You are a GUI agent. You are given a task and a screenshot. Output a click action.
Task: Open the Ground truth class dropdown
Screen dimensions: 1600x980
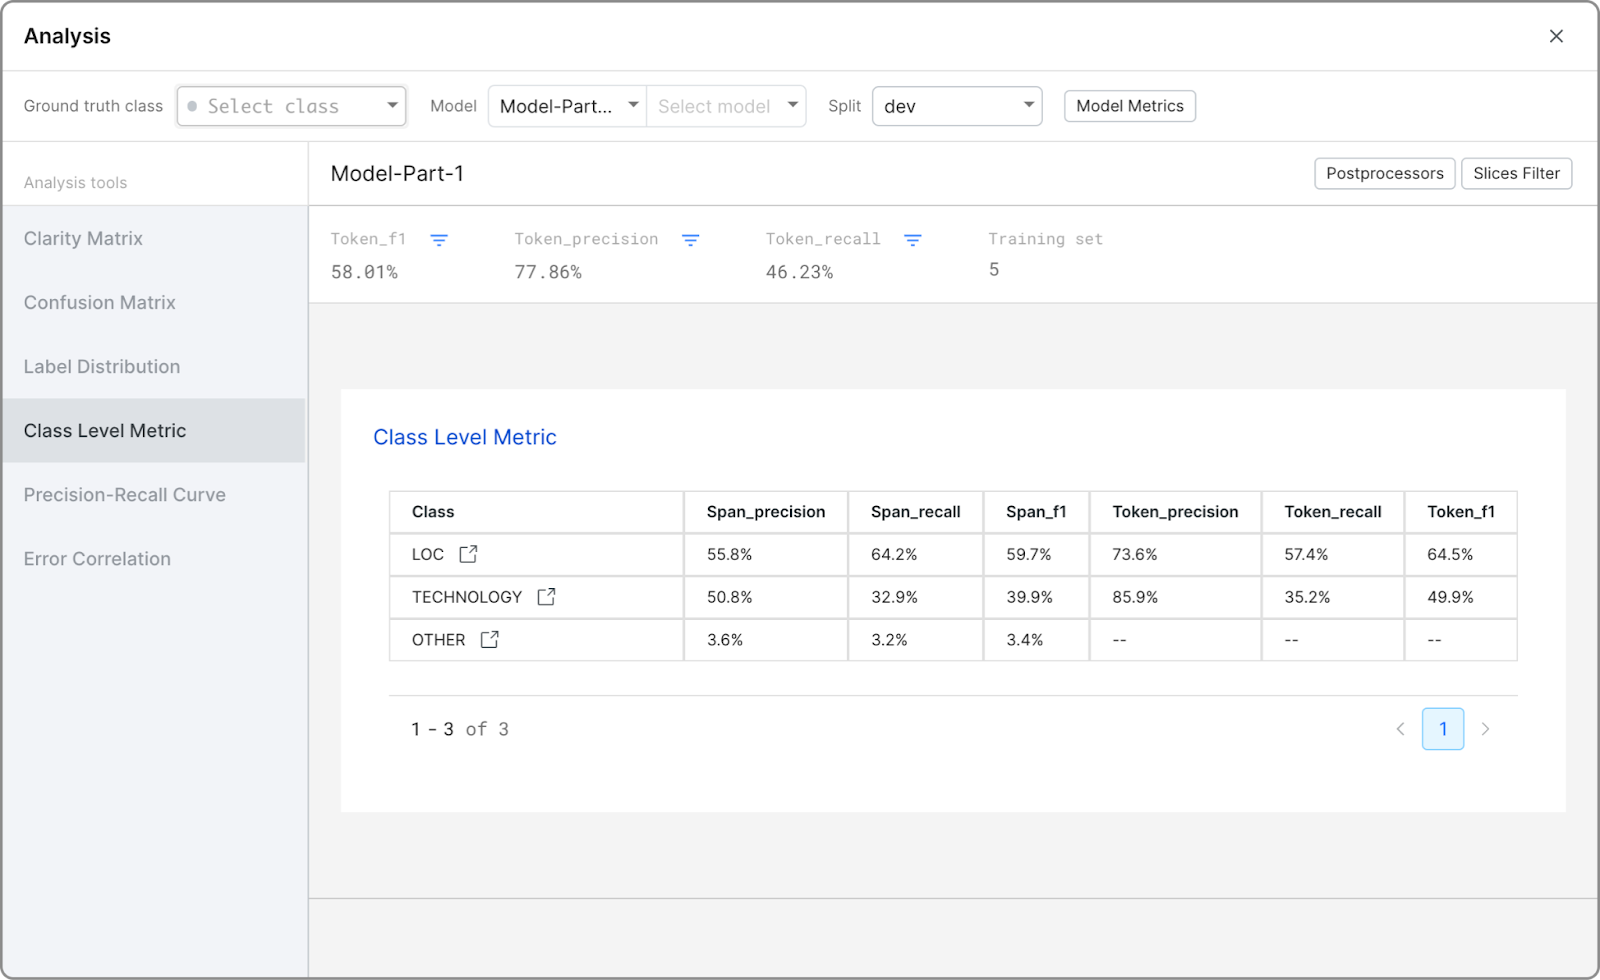pyautogui.click(x=292, y=106)
